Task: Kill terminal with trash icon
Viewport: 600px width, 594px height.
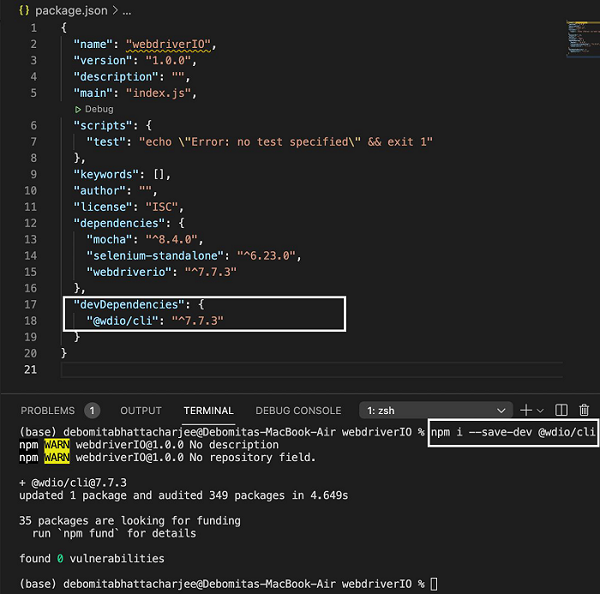Action: tap(584, 410)
